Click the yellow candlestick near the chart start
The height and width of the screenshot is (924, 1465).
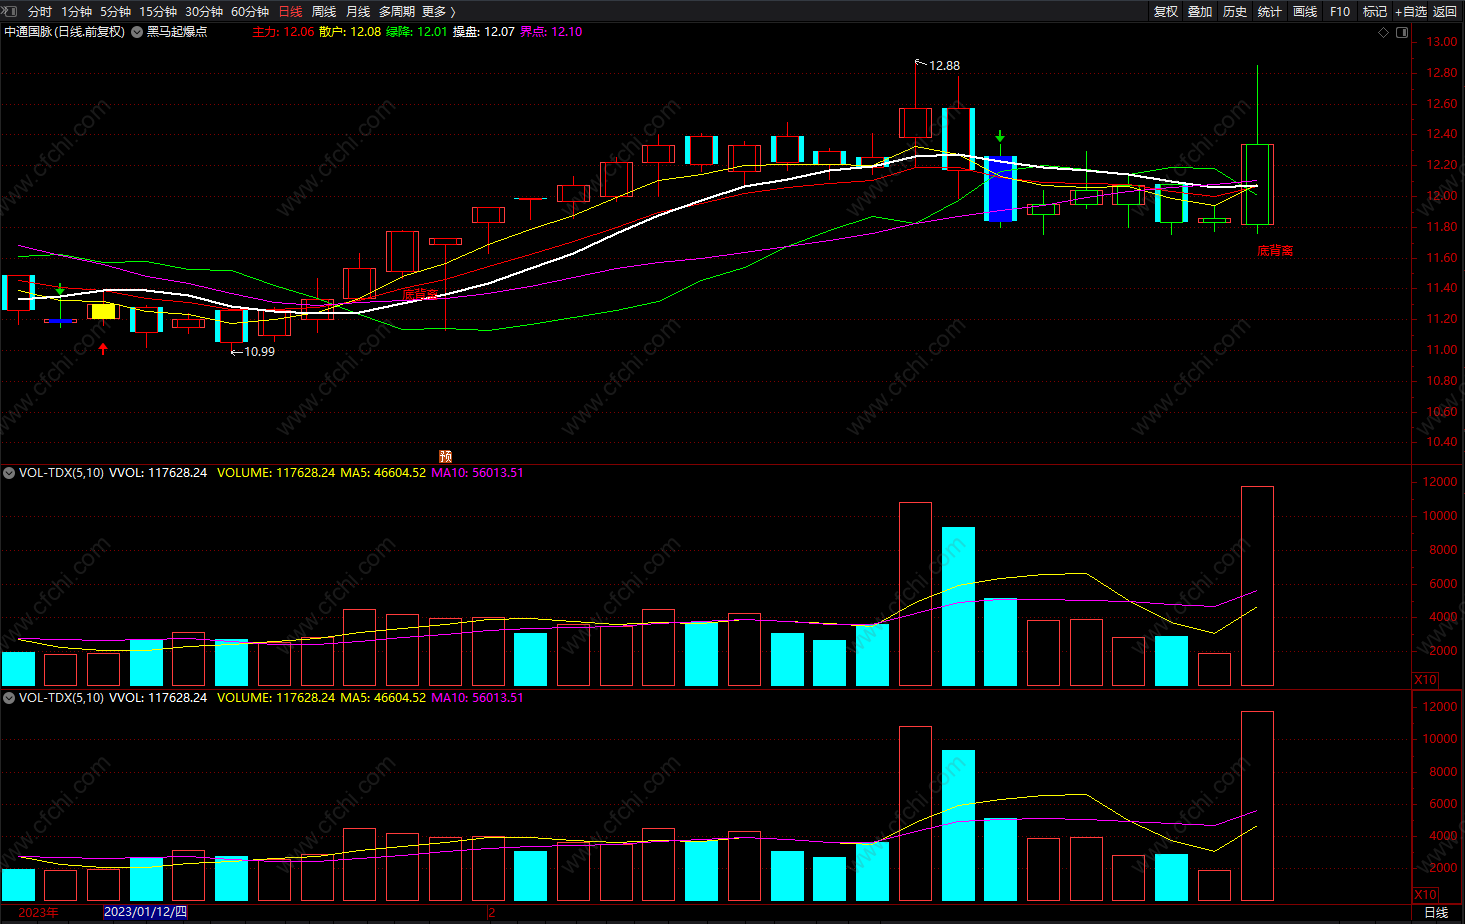pyautogui.click(x=103, y=311)
